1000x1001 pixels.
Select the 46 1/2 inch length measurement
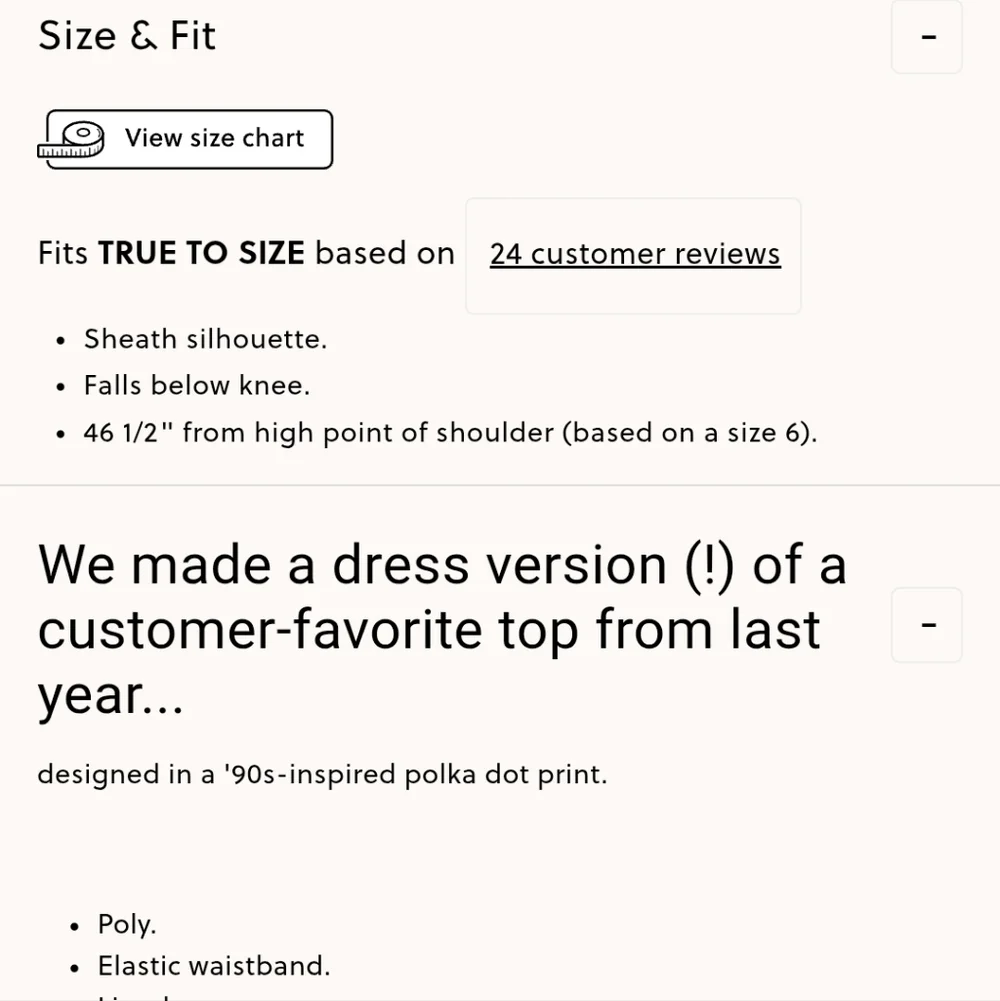point(449,432)
